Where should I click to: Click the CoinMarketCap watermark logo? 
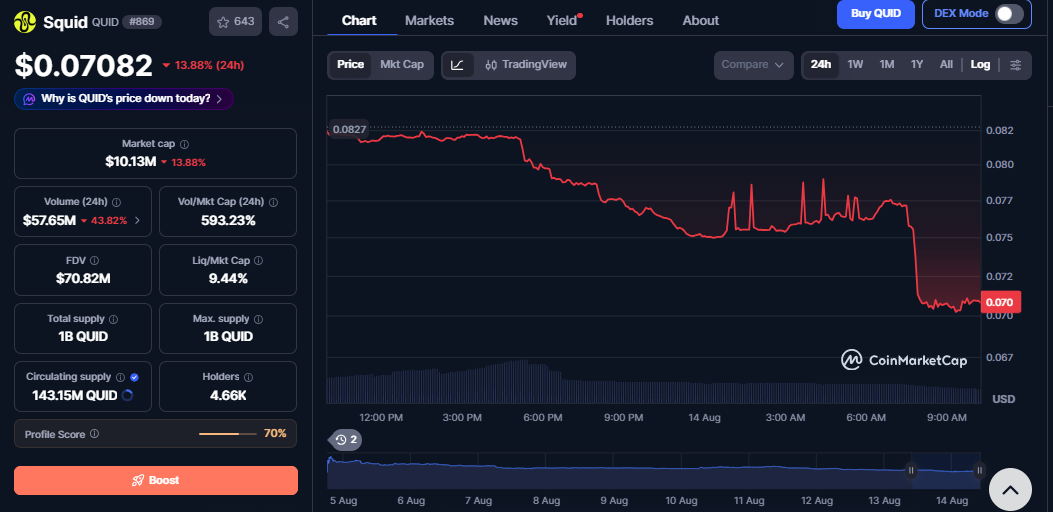tap(904, 360)
